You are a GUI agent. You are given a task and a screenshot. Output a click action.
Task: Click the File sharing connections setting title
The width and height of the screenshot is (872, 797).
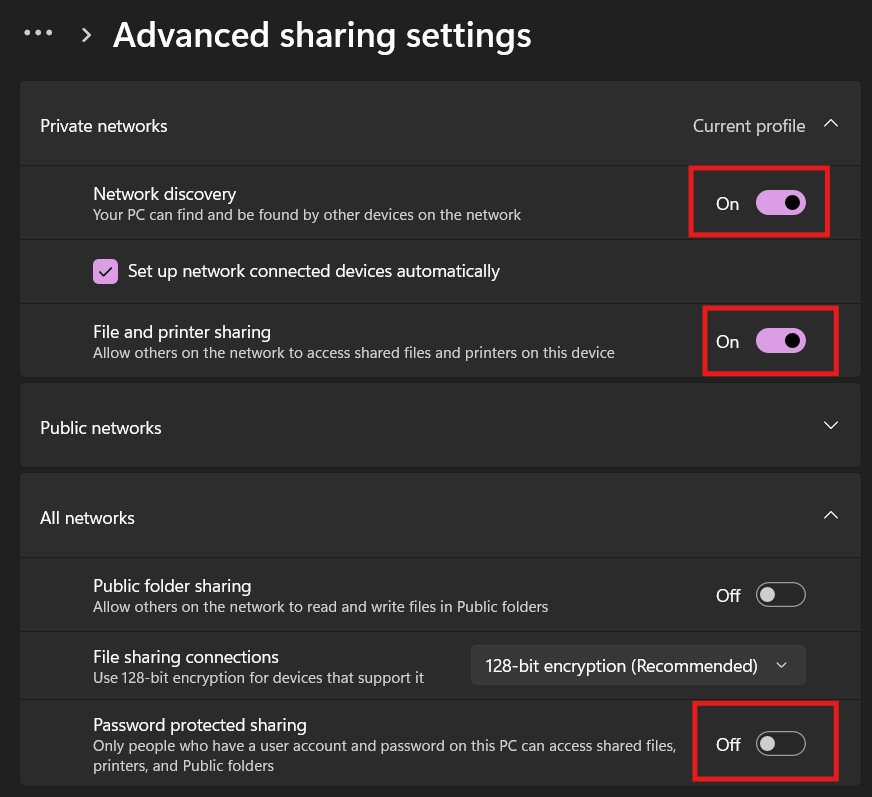[186, 657]
